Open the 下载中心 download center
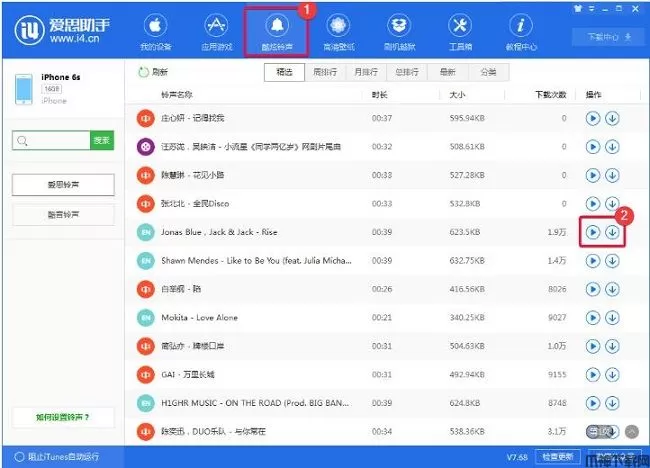Image resolution: width=650 pixels, height=468 pixels. (x=605, y=36)
